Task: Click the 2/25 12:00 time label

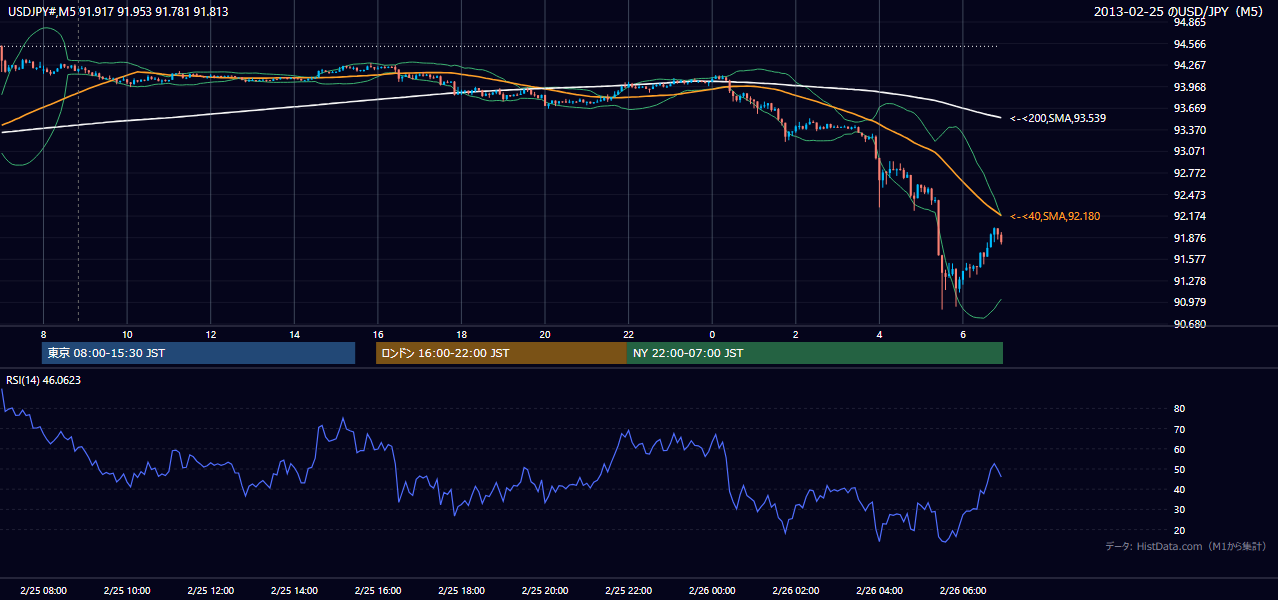Action: pyautogui.click(x=211, y=591)
